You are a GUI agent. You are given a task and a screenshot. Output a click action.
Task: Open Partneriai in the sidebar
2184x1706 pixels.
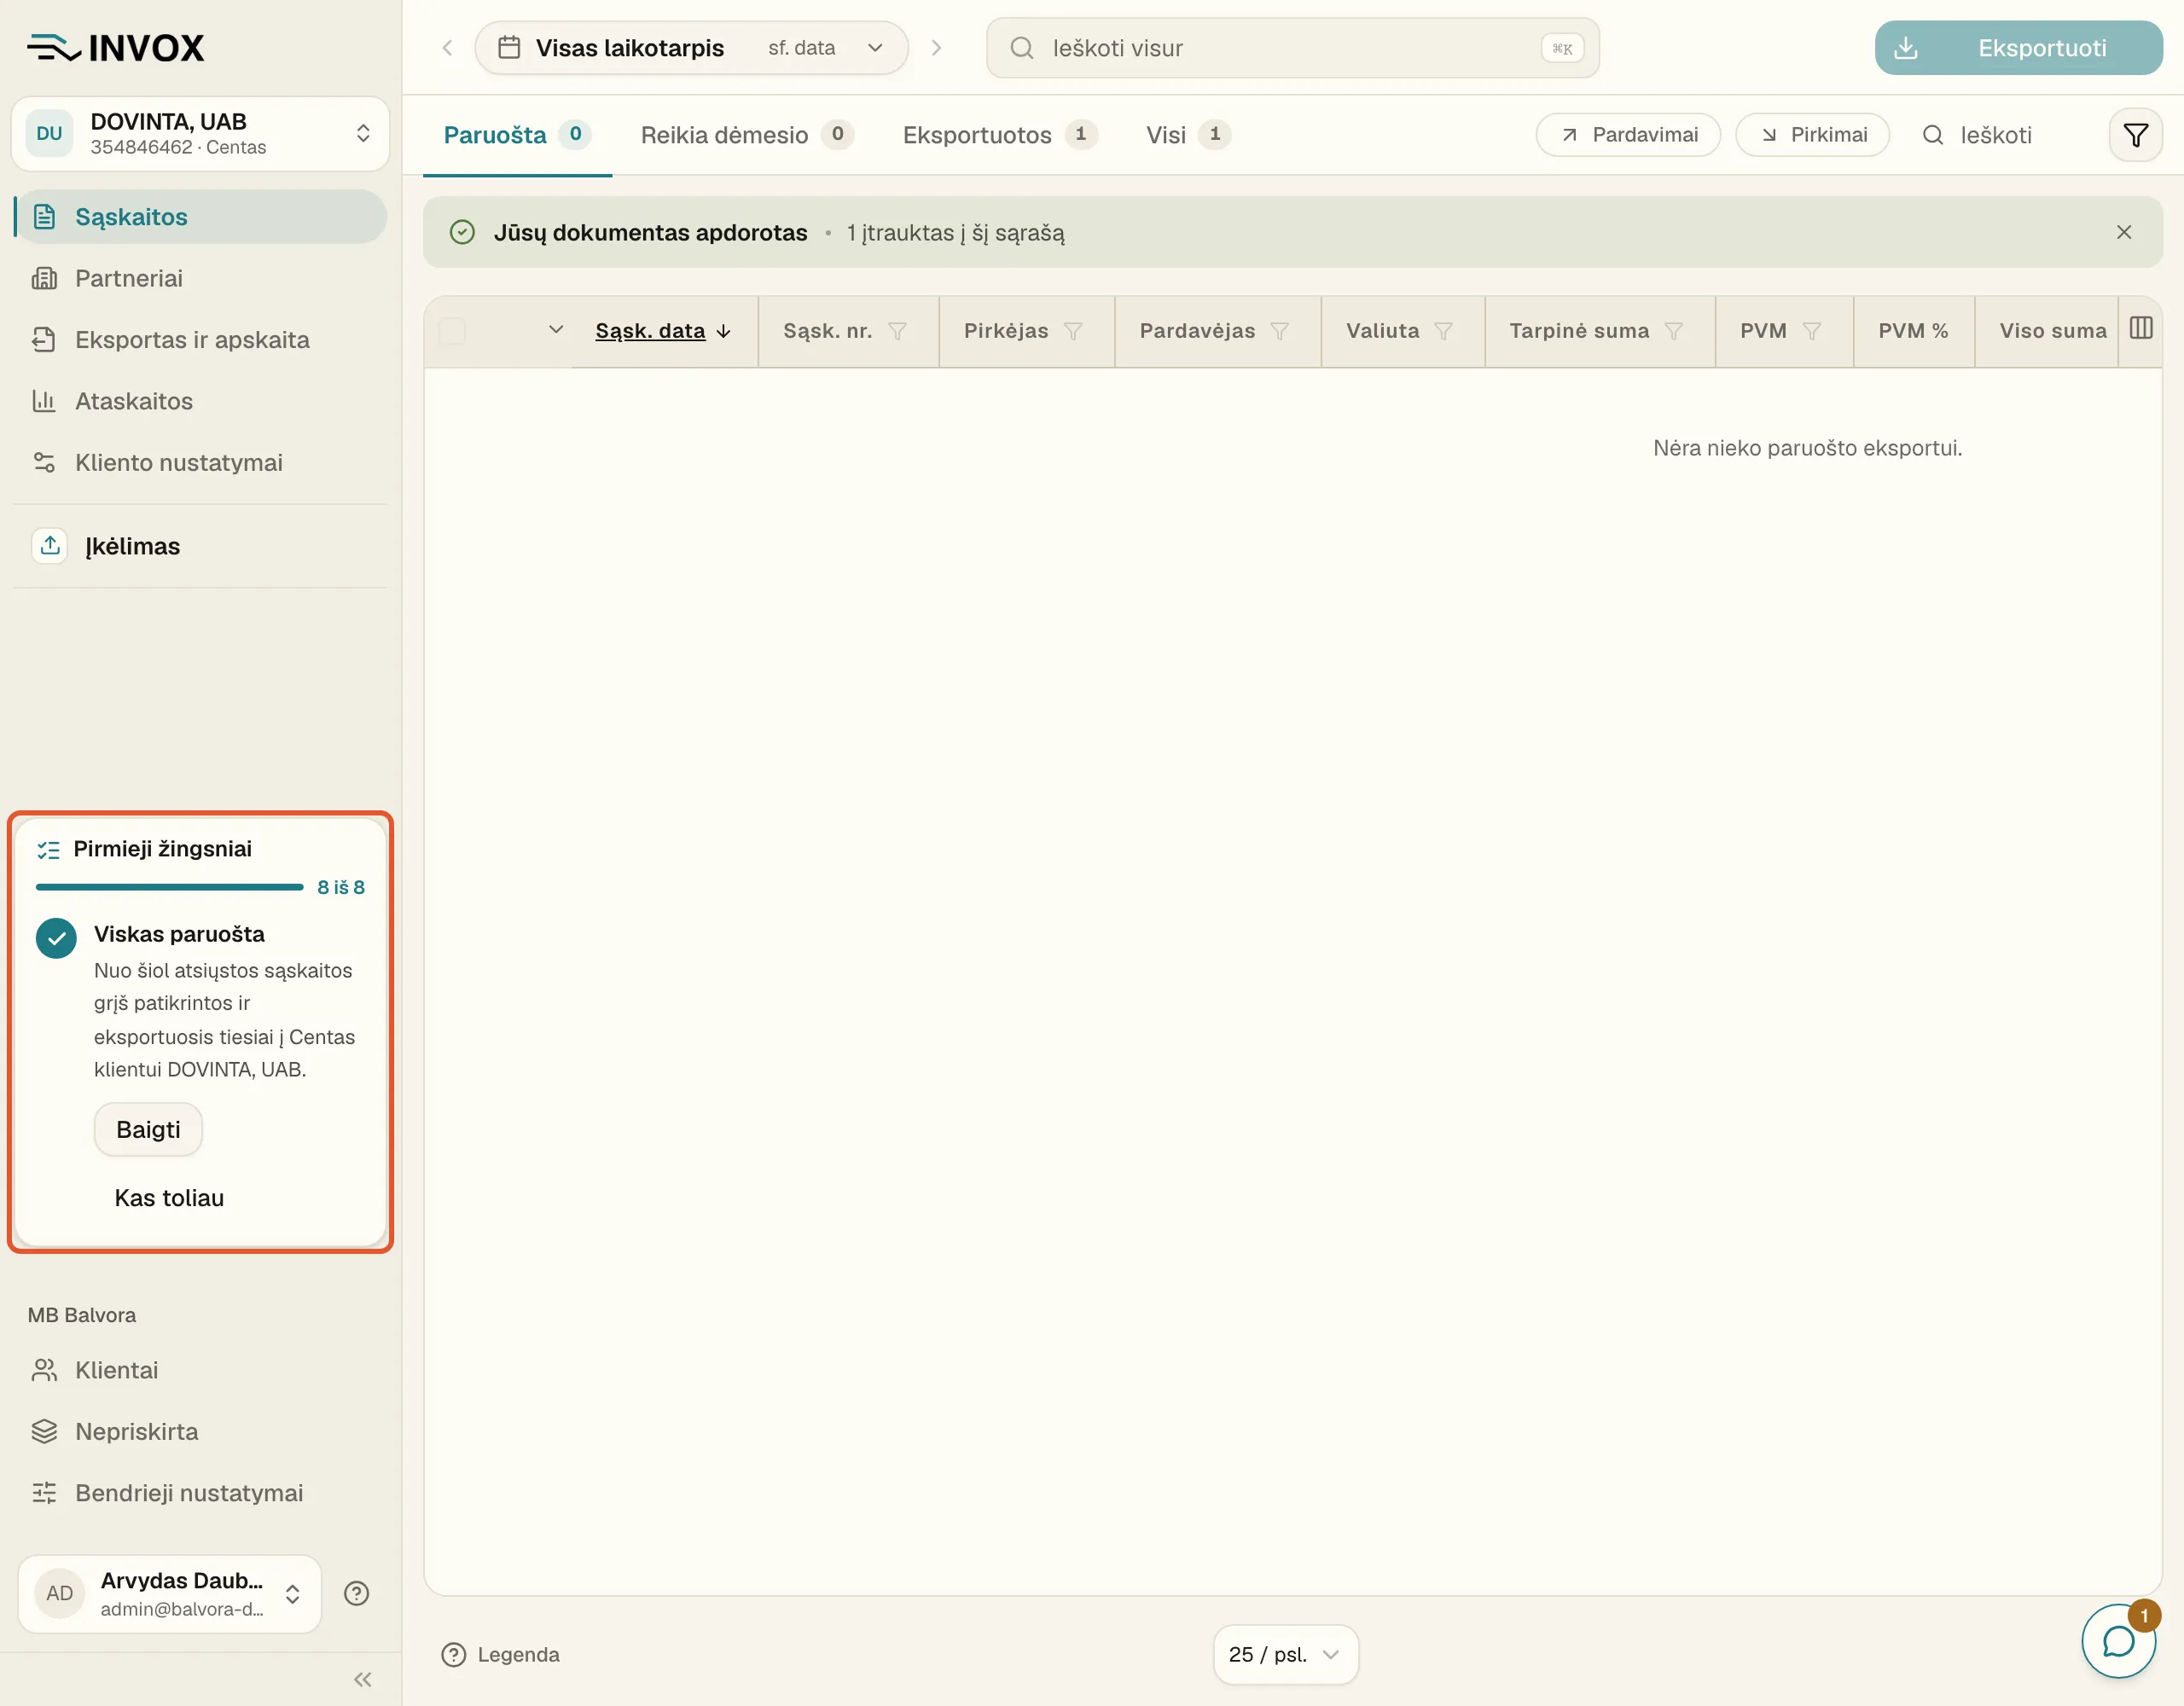[x=200, y=279]
